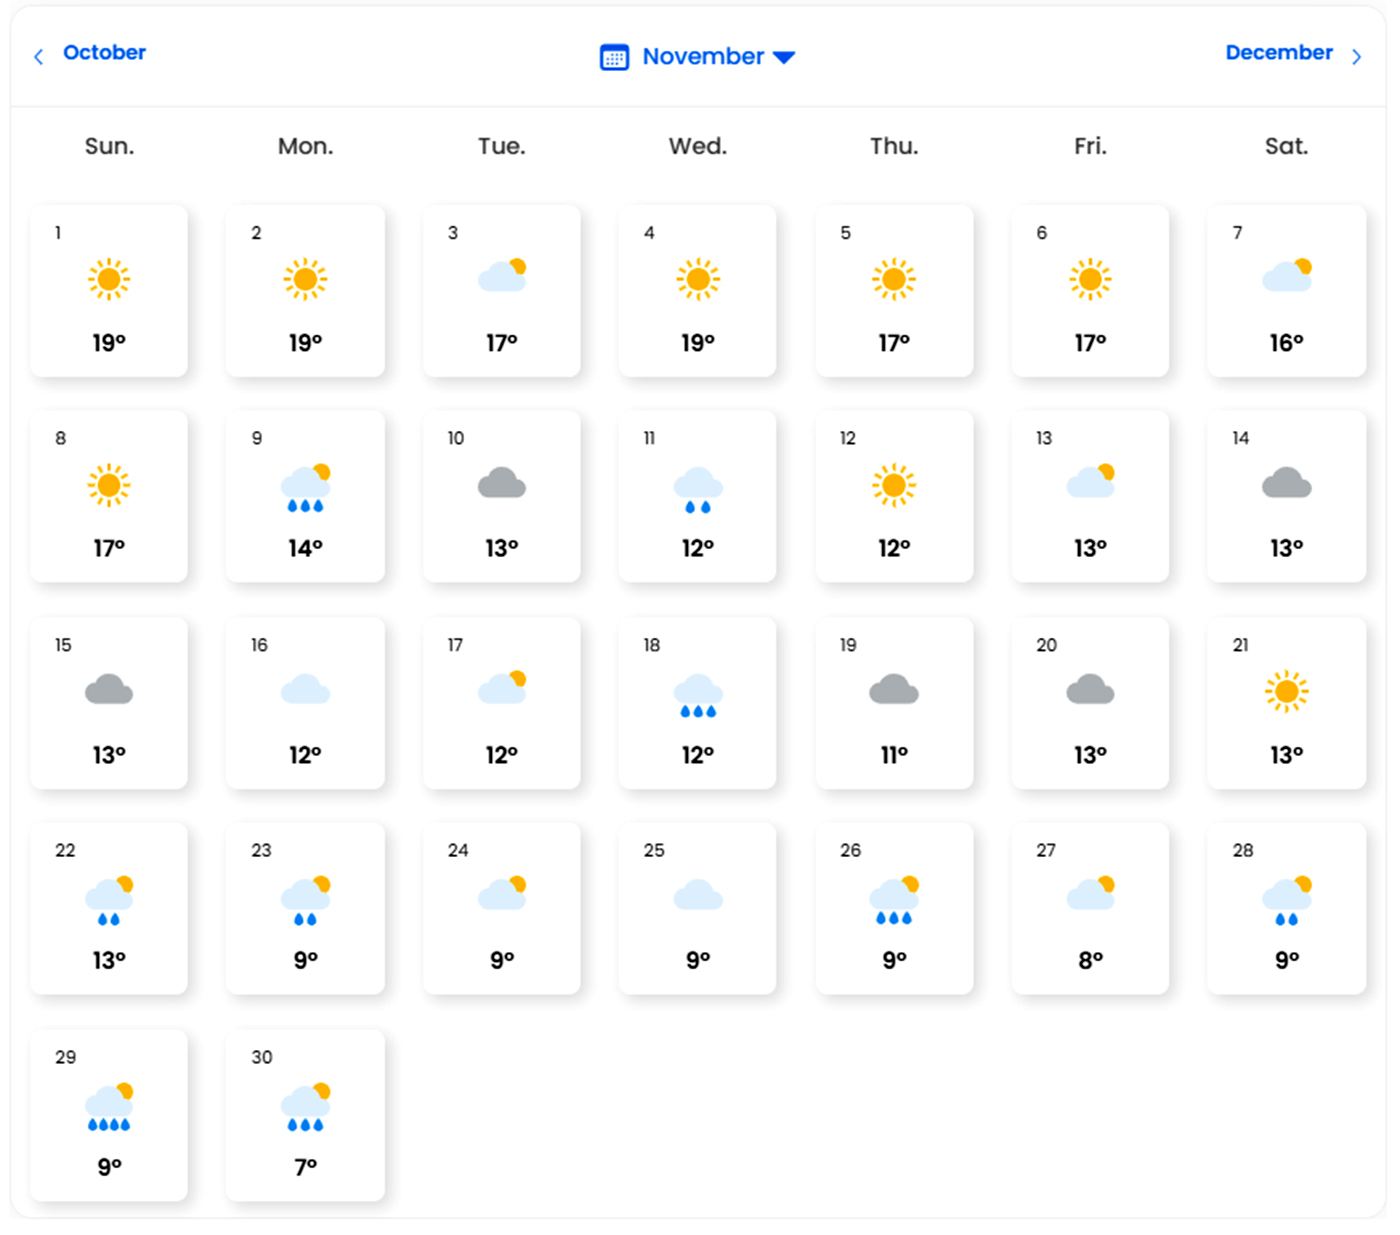
Task: Go to next month December
Action: (1279, 52)
